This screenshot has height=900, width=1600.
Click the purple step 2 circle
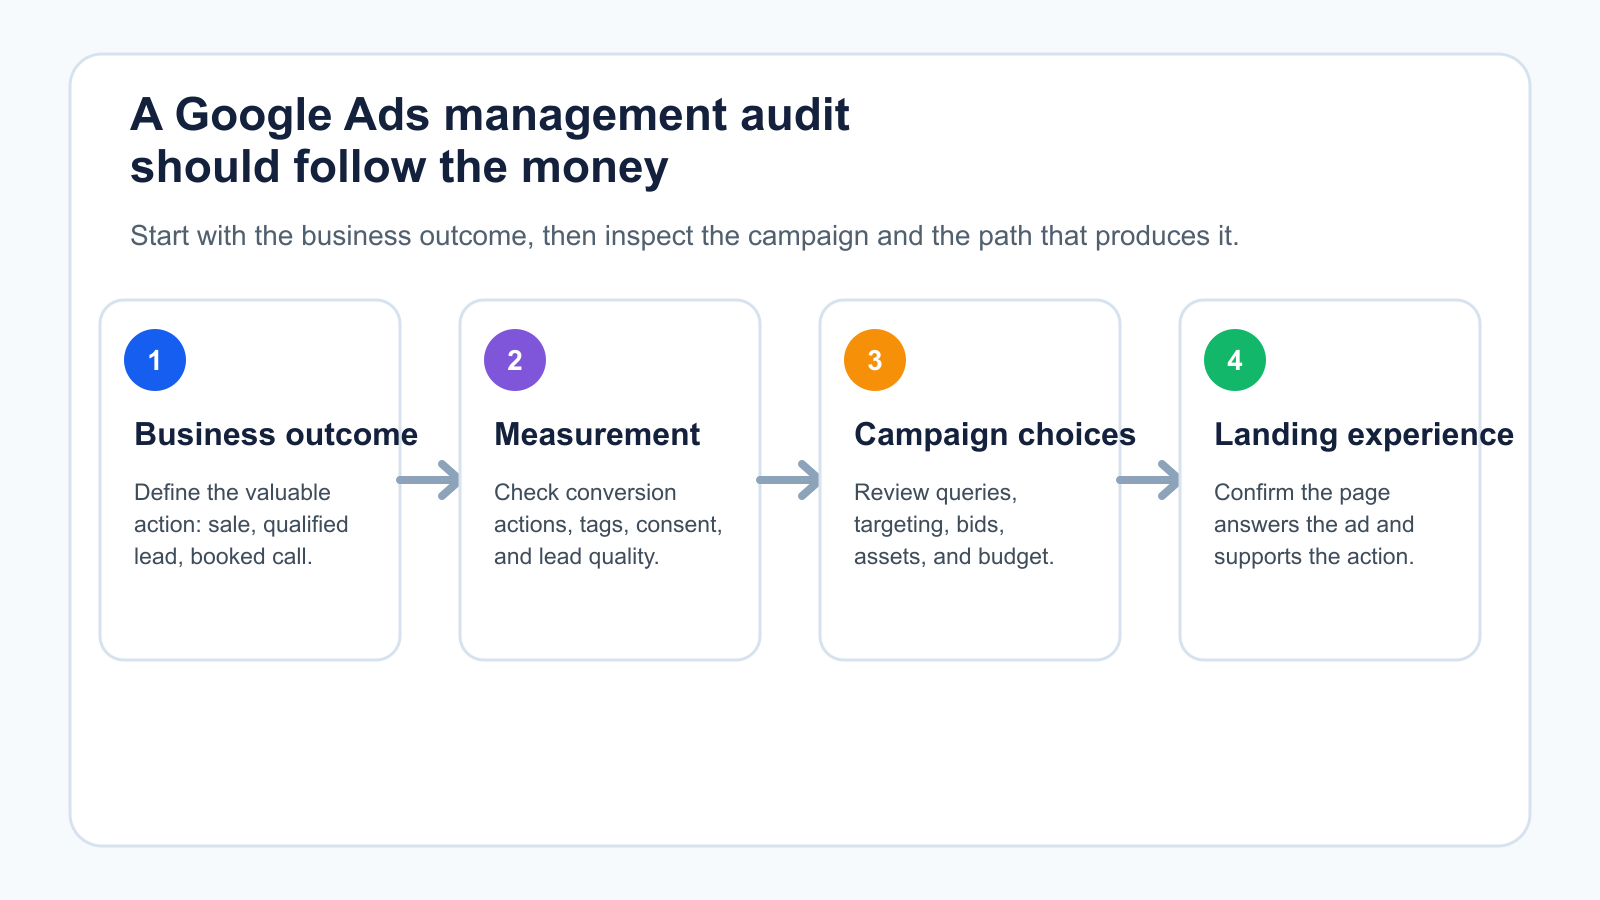point(515,360)
